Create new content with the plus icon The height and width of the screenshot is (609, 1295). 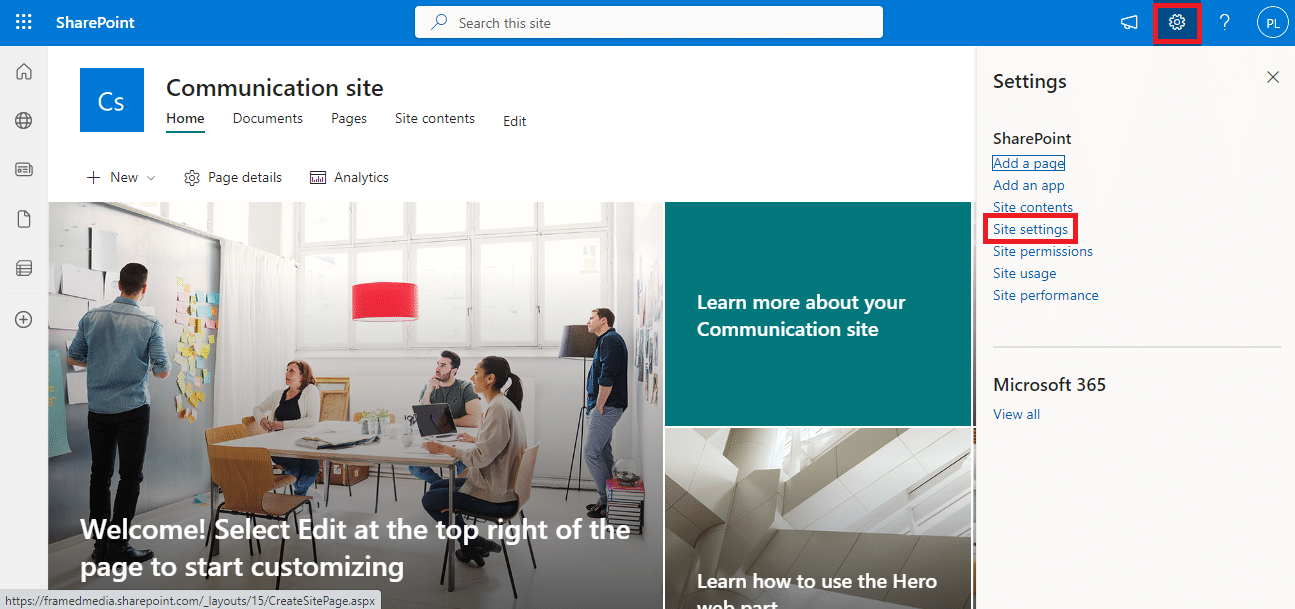[23, 319]
